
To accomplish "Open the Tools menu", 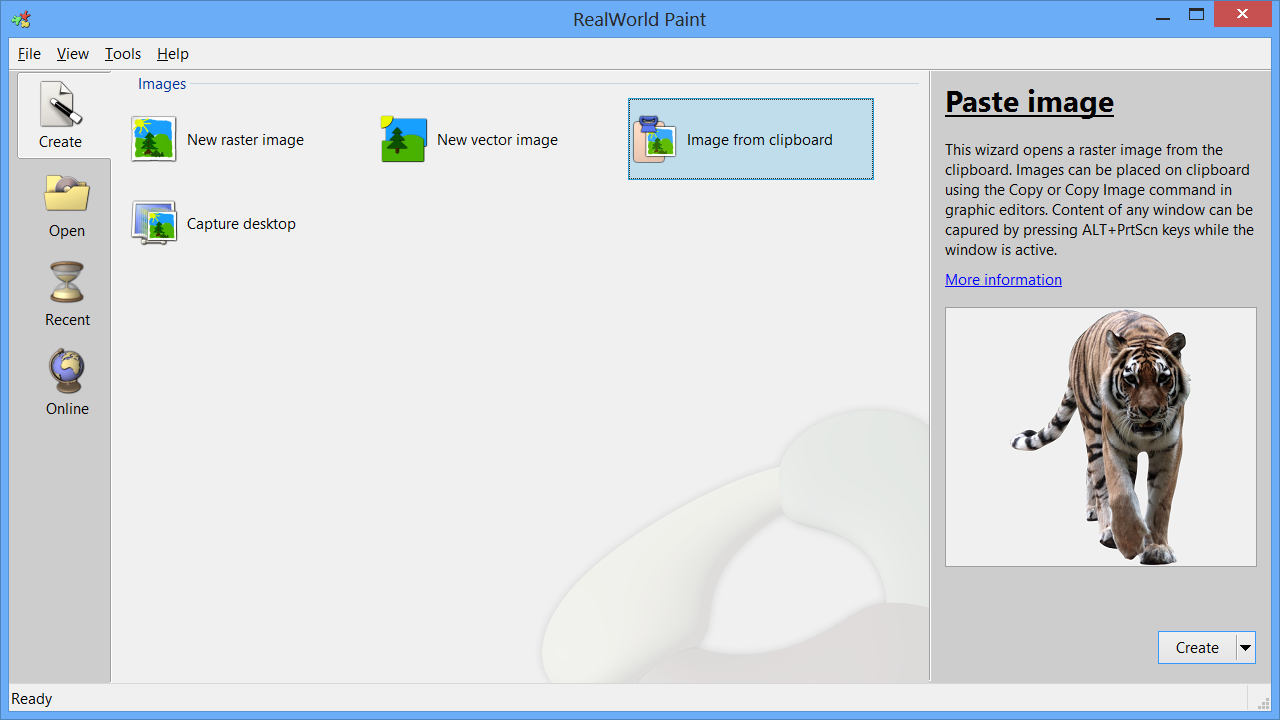I will [x=123, y=54].
